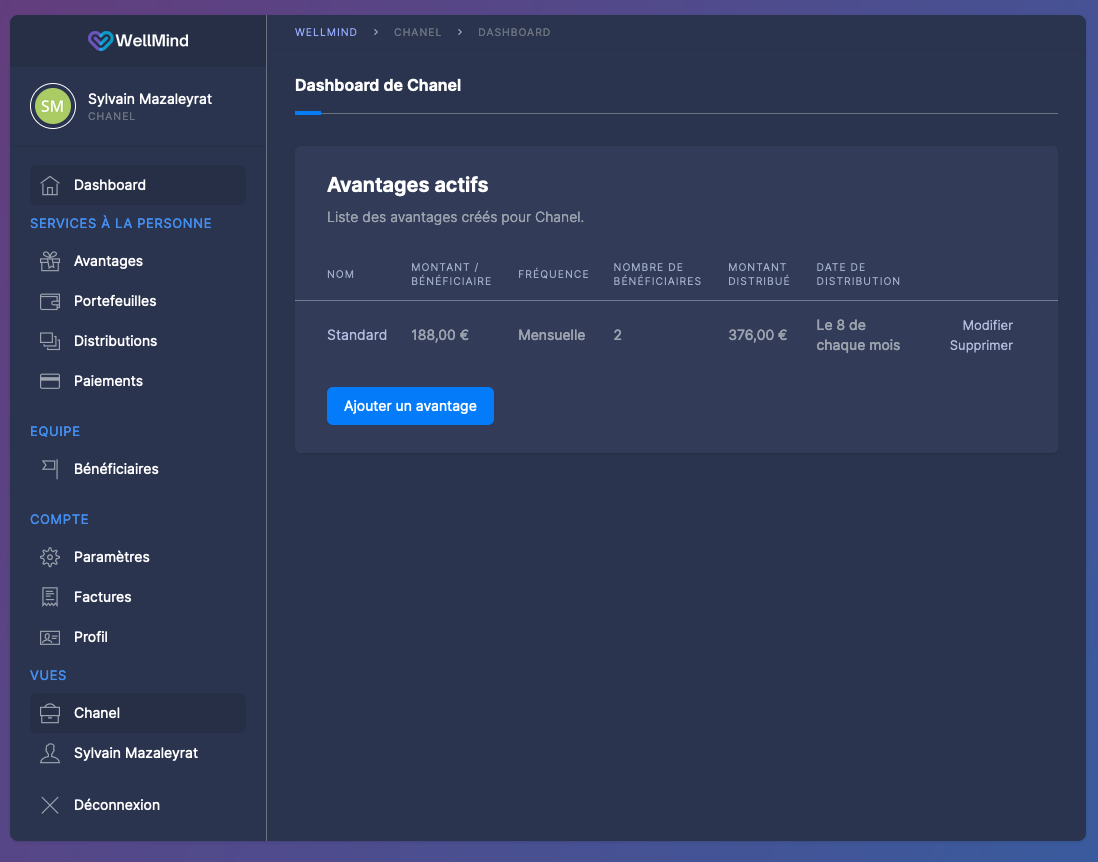
Task: Click the Distributions stacked-windows icon
Action: pos(50,341)
